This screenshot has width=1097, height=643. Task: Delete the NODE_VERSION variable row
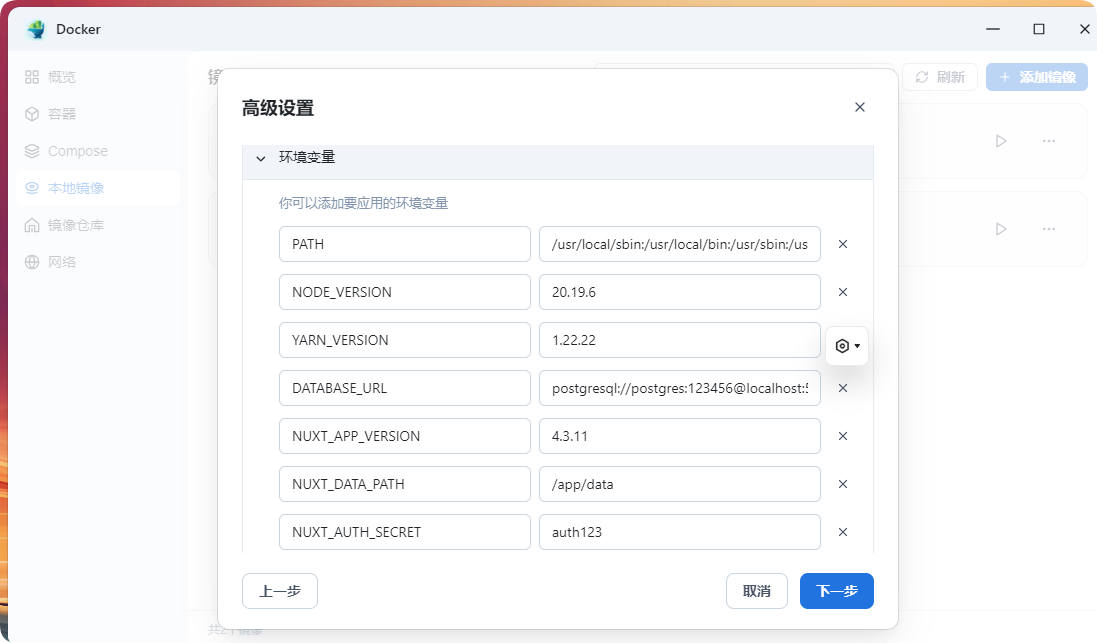[843, 292]
